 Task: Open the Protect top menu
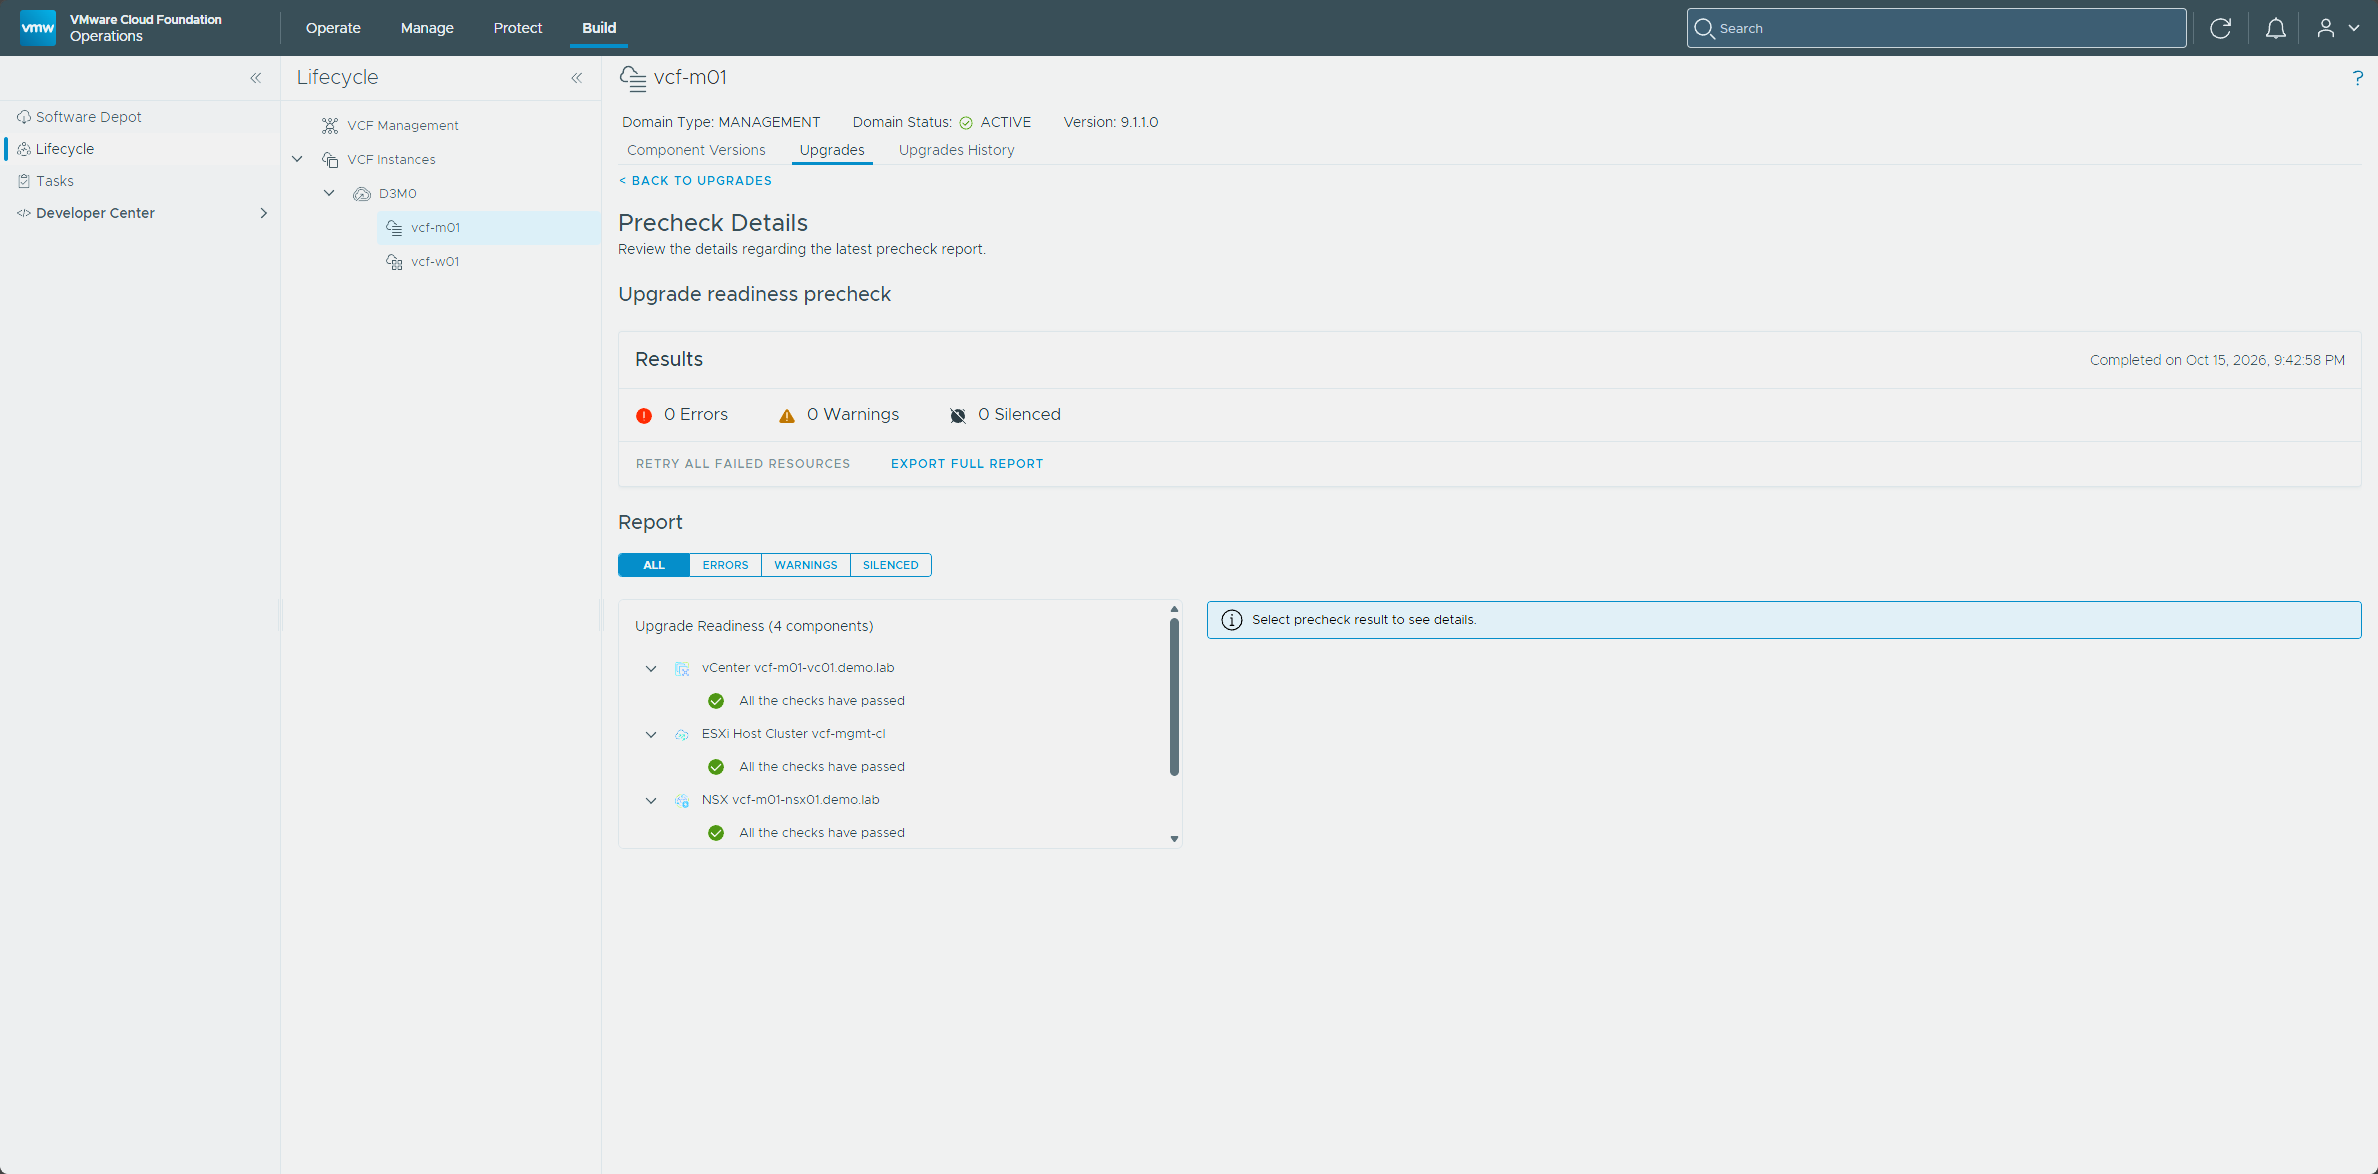[518, 28]
